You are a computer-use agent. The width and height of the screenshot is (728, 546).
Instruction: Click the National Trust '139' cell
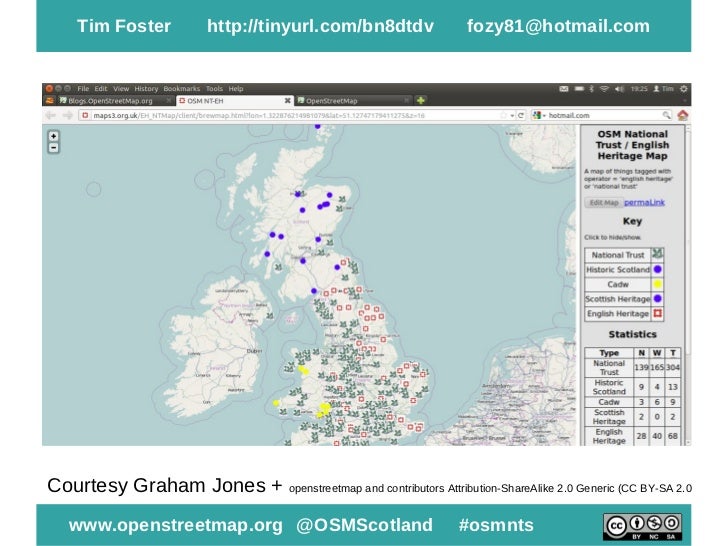coord(641,367)
